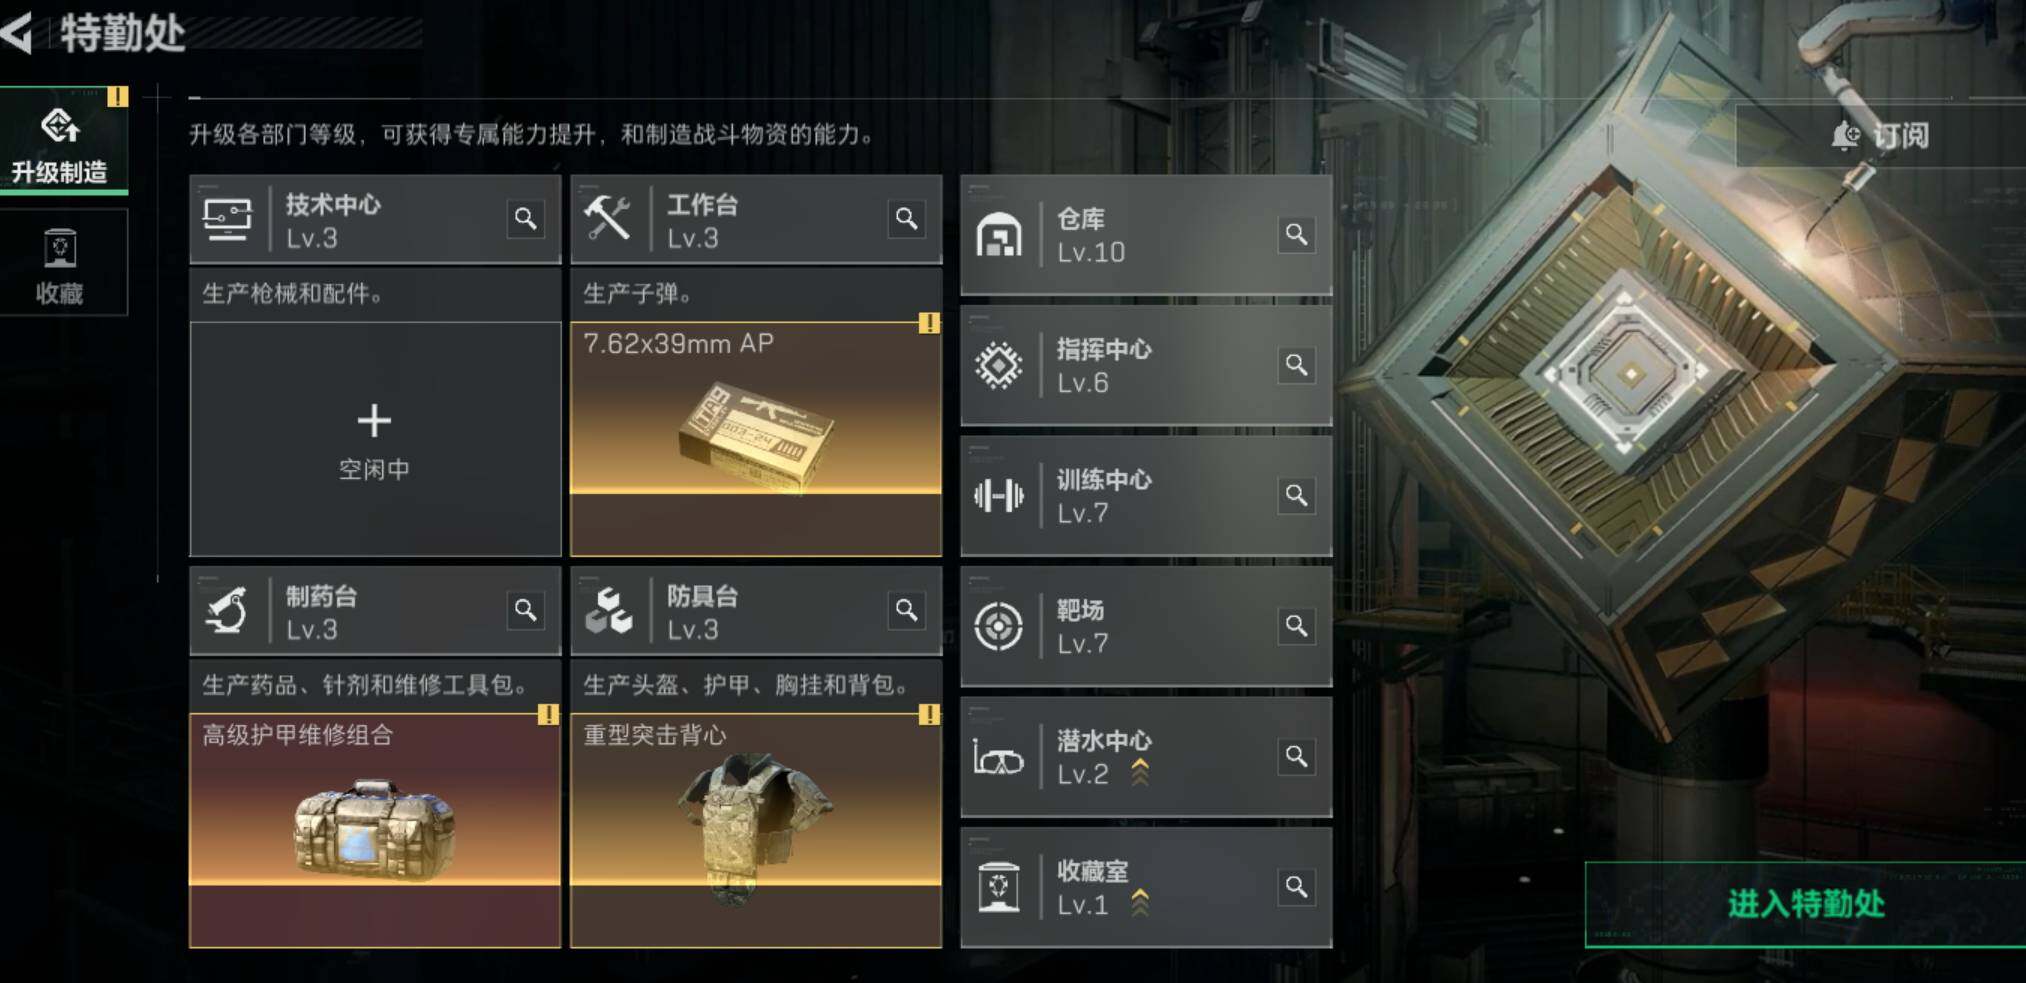Screen dimensions: 2026x983
Task: Open the 技术中心 magnifier details icon
Action: click(x=525, y=219)
